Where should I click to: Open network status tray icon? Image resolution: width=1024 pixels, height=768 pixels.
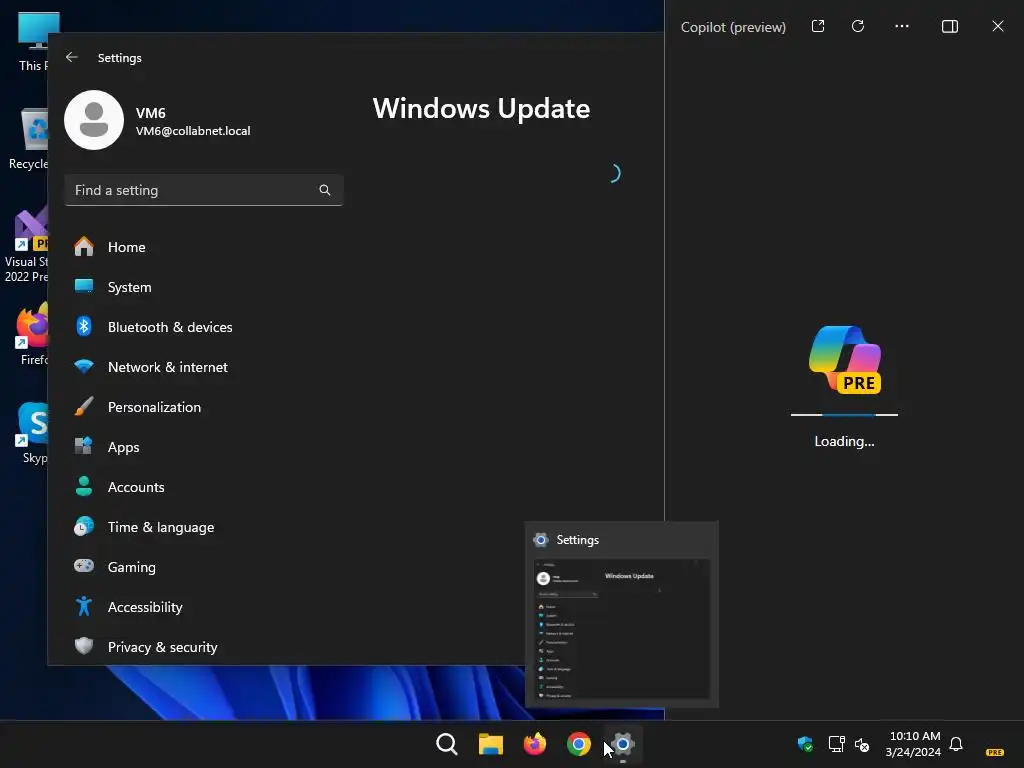pyautogui.click(x=836, y=744)
